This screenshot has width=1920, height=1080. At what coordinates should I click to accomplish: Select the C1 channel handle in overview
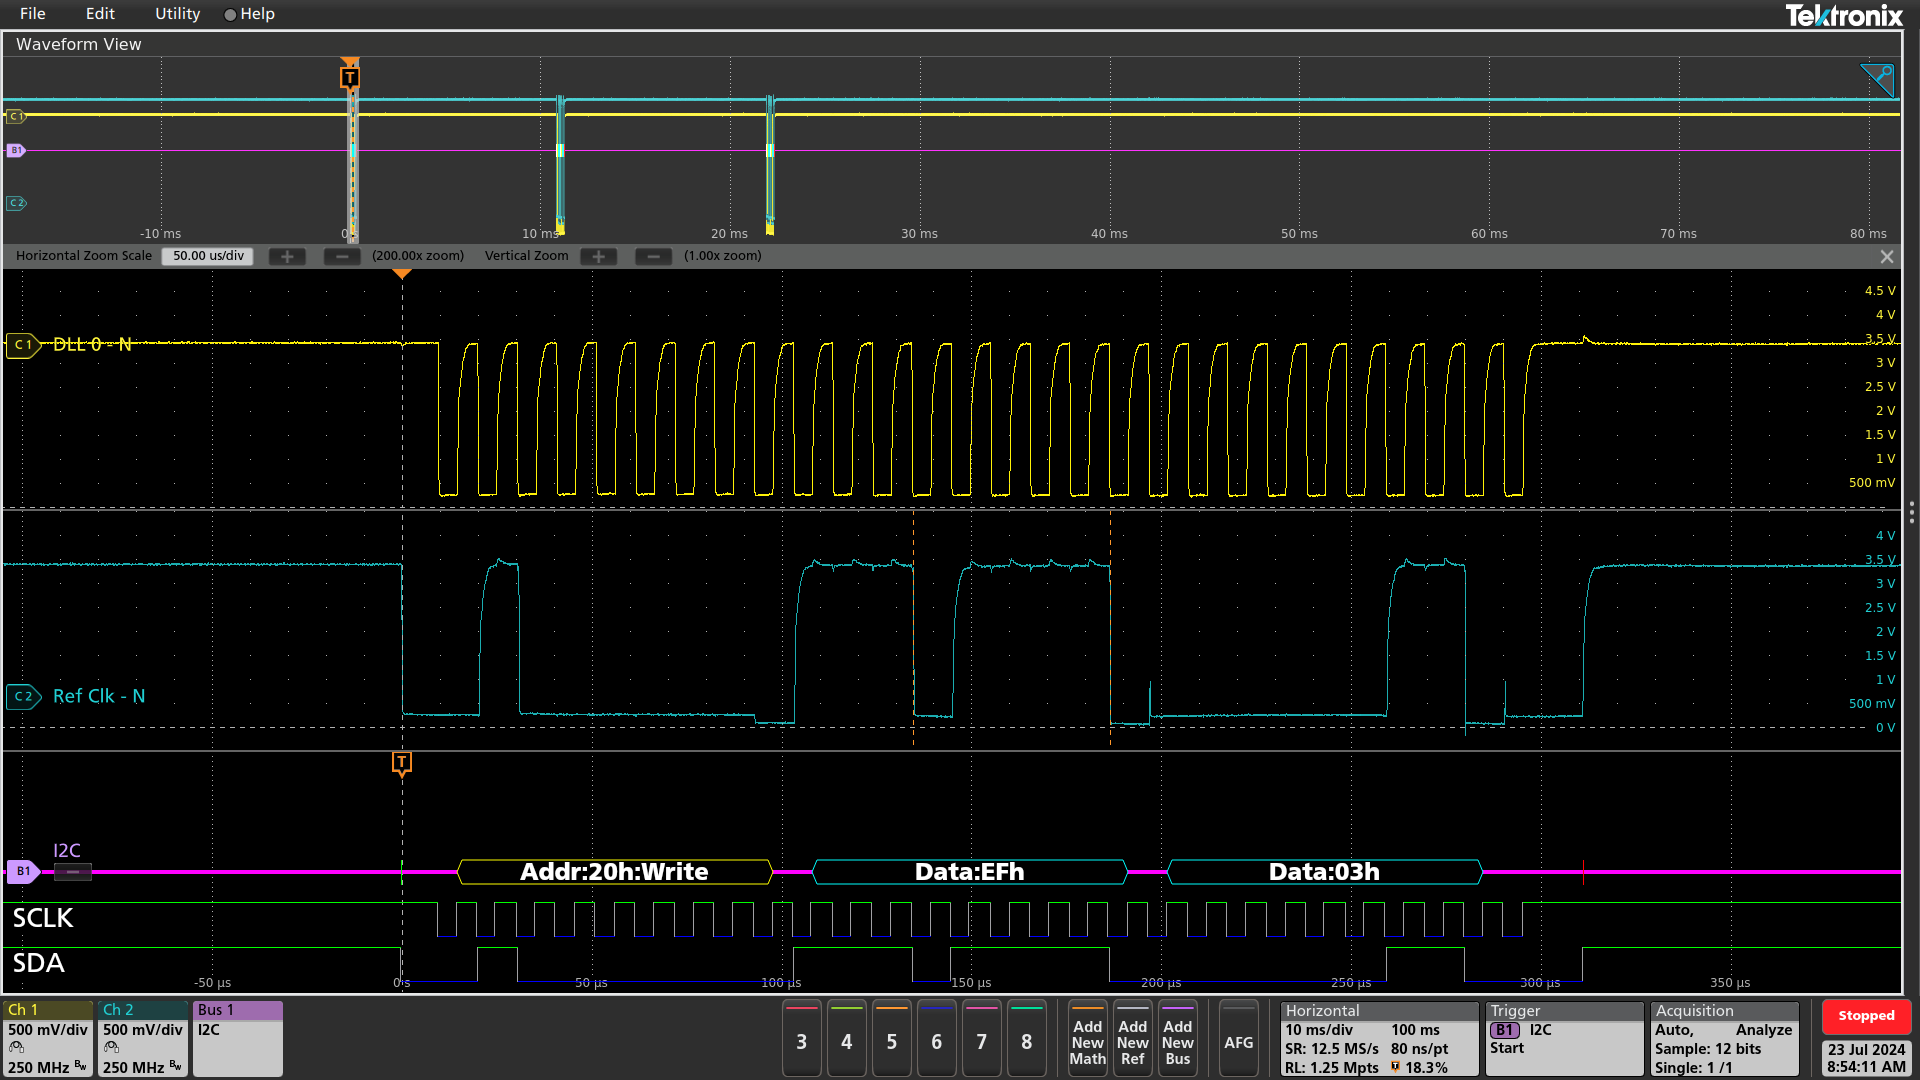16,117
